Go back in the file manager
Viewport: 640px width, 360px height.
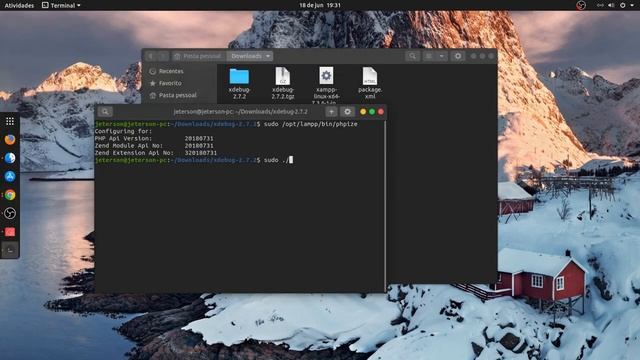[x=151, y=56]
